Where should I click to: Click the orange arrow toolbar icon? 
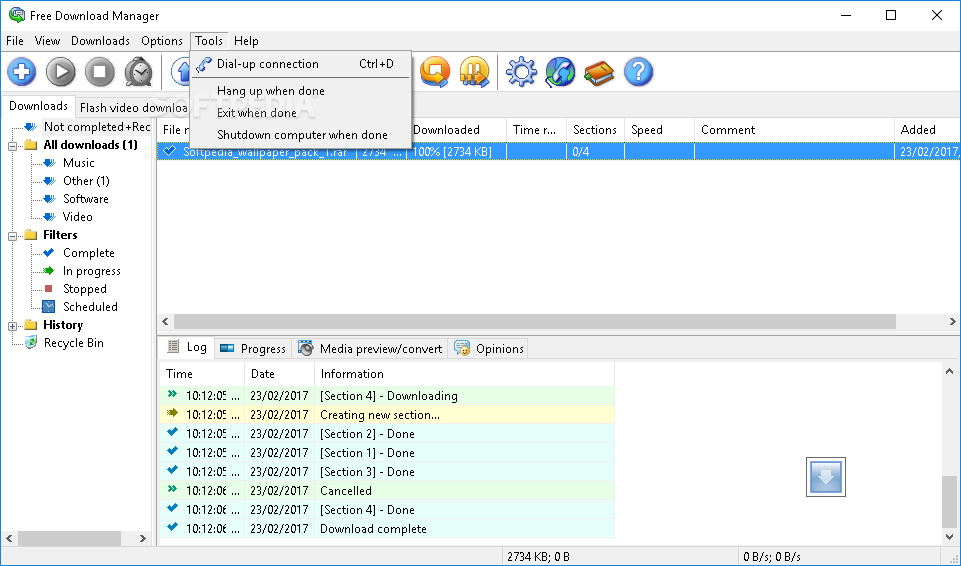435,72
